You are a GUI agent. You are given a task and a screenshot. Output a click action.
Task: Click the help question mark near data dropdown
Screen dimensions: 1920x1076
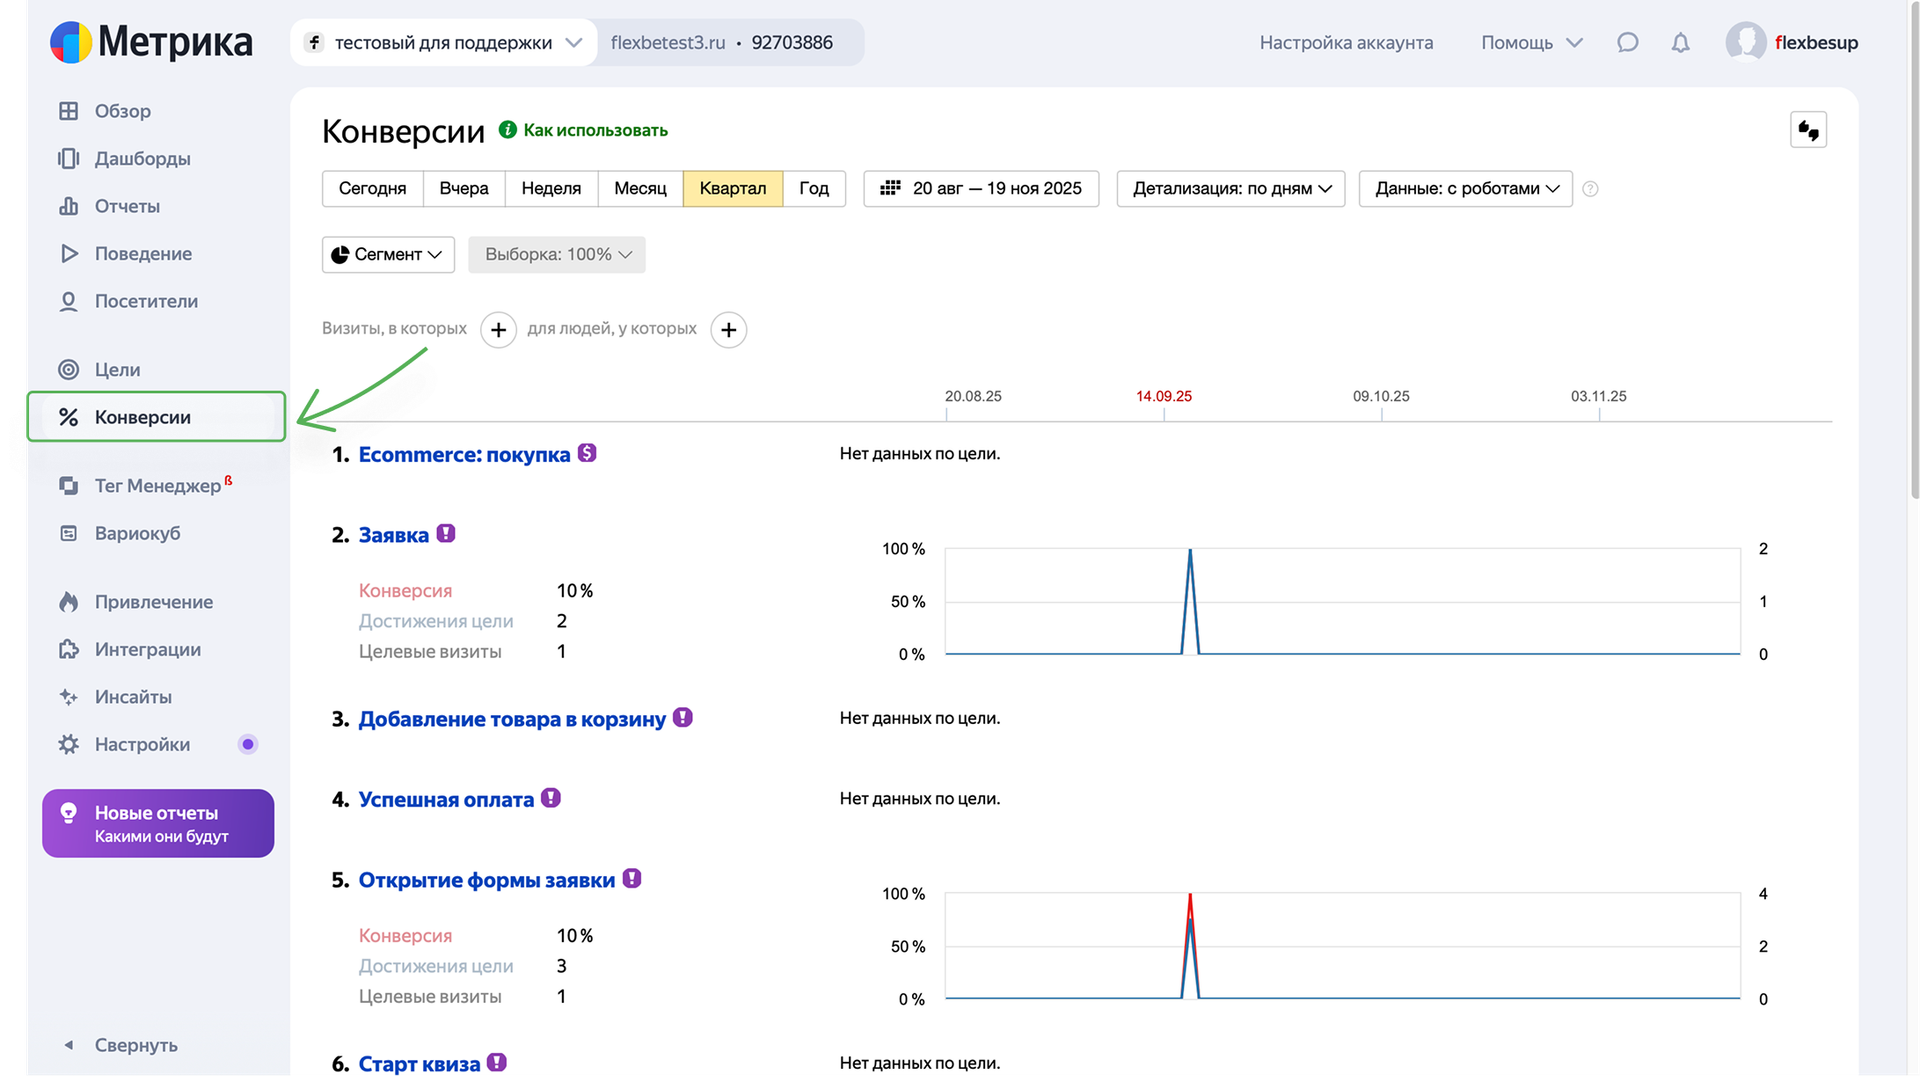(1590, 189)
